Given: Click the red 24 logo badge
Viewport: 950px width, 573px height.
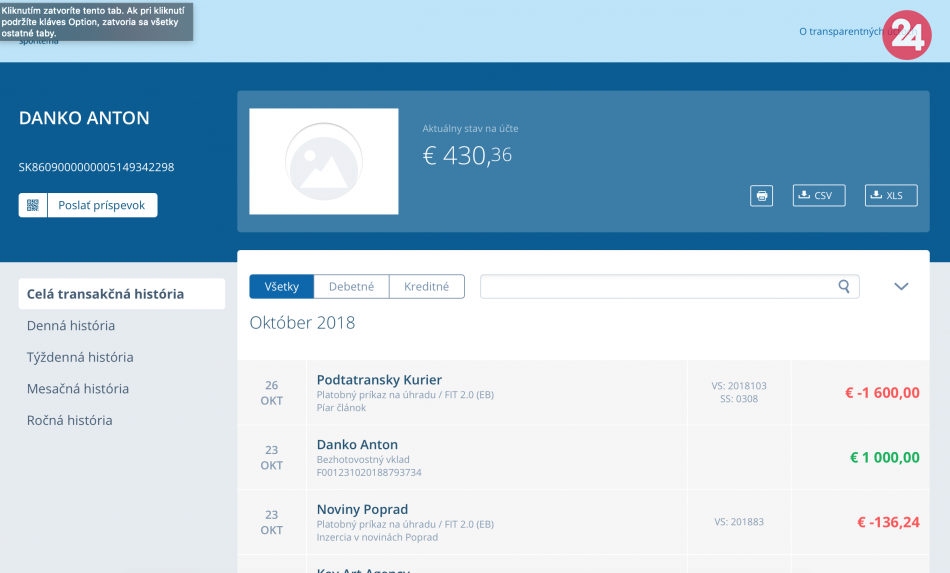Looking at the screenshot, I should [x=907, y=35].
